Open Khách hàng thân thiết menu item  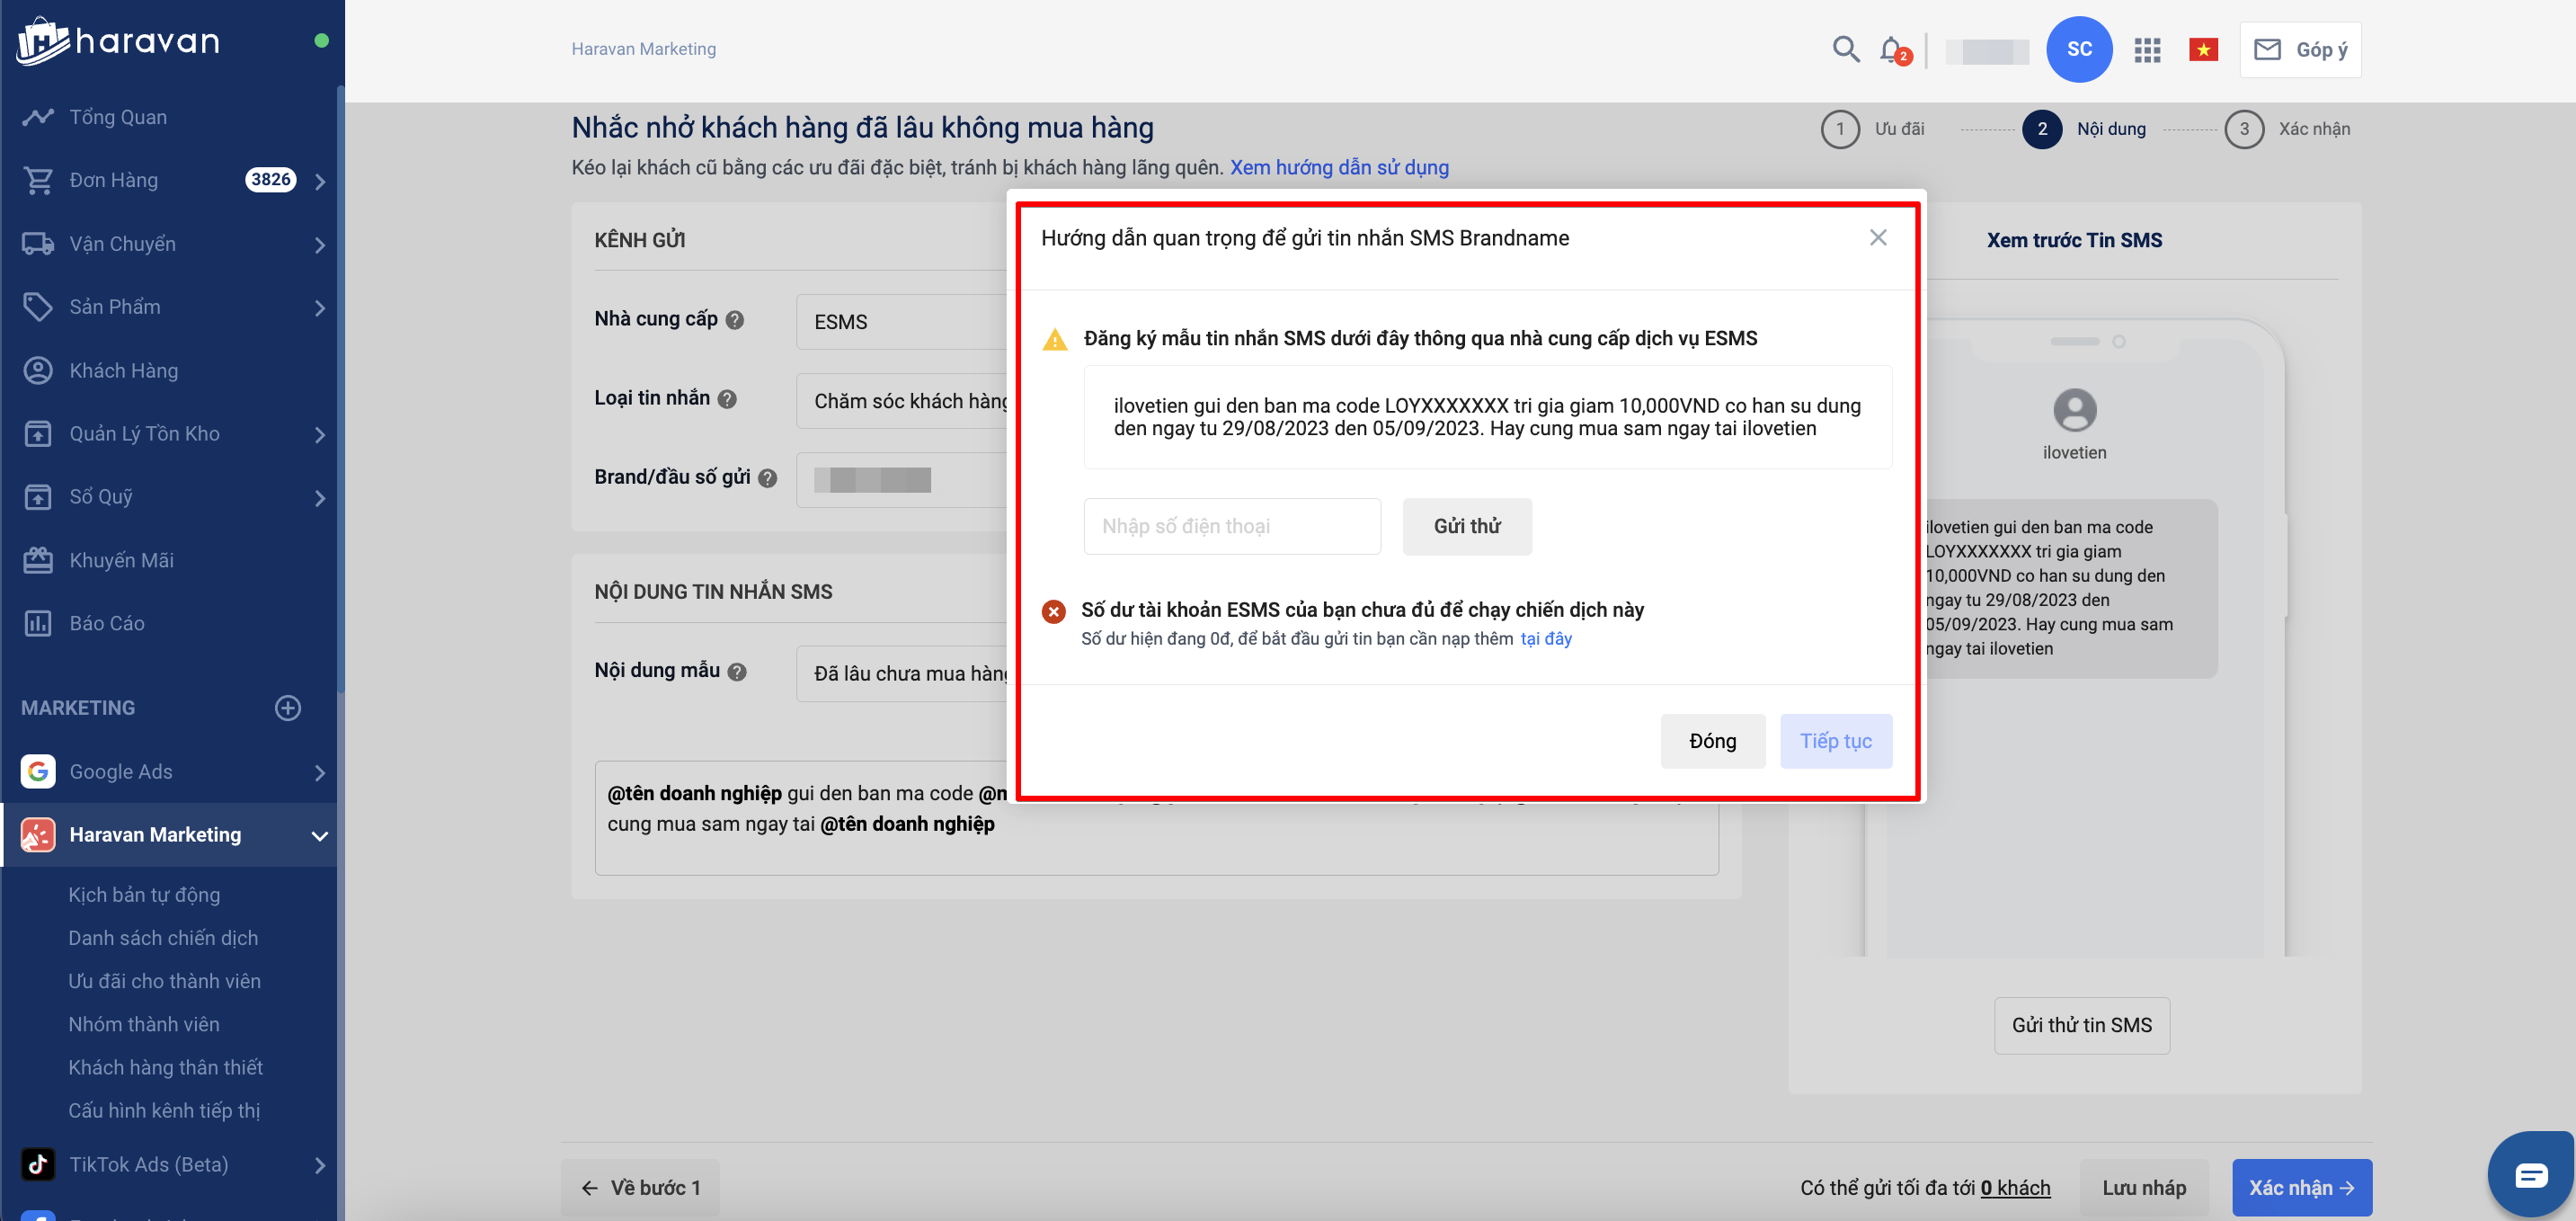point(165,1067)
